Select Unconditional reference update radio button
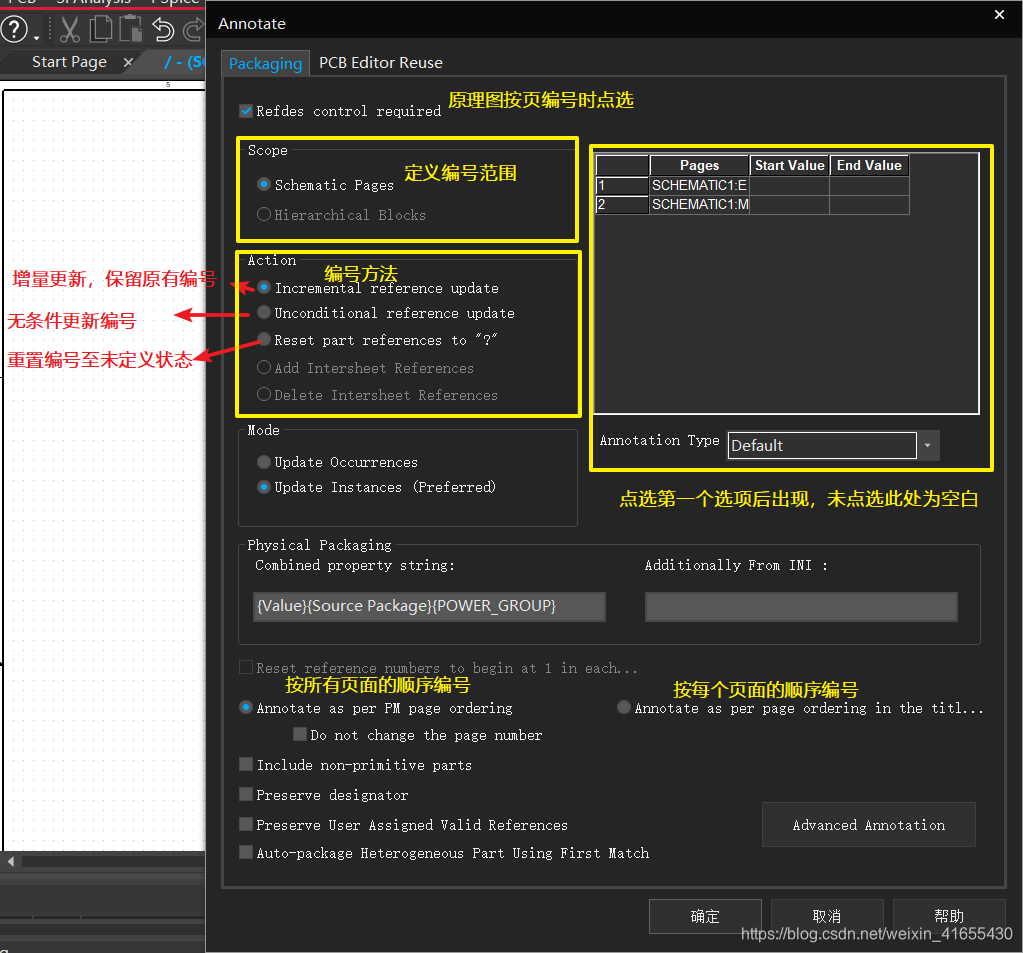This screenshot has height=953, width=1023. 264,313
